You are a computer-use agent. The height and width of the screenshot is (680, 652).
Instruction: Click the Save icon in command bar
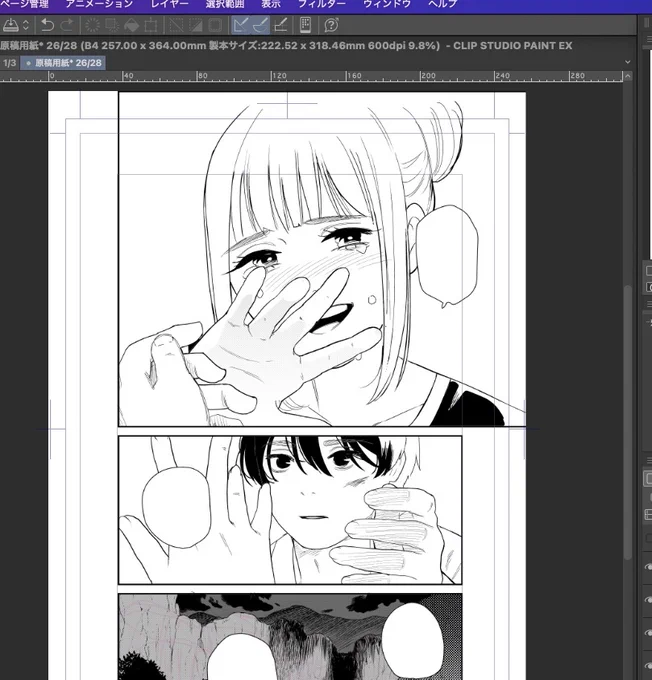[x=10, y=25]
